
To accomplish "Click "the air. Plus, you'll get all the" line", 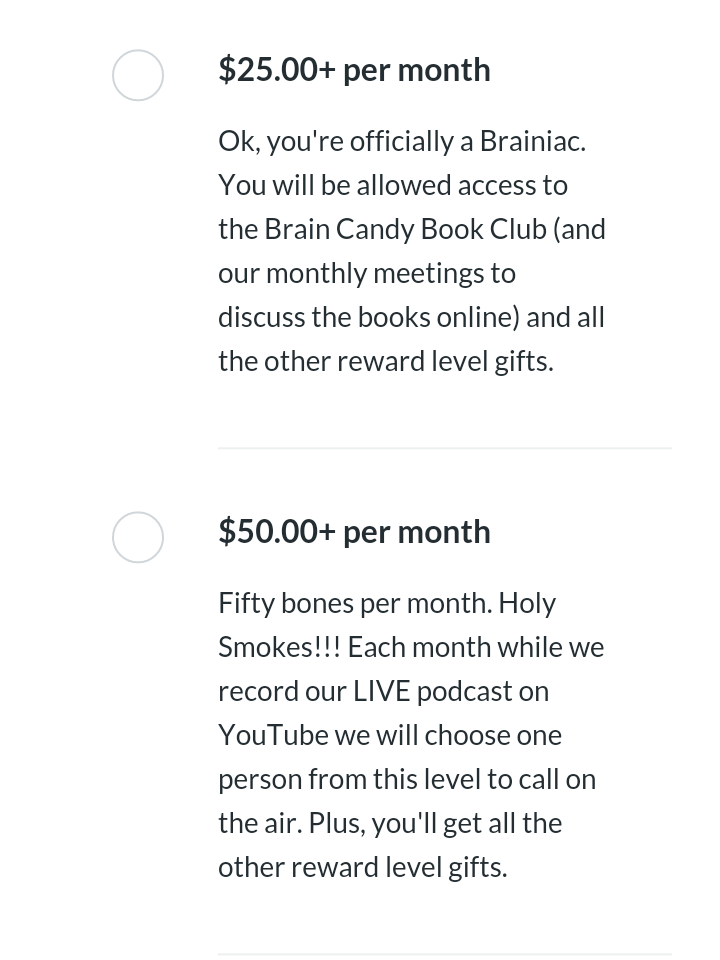I will coord(390,824).
